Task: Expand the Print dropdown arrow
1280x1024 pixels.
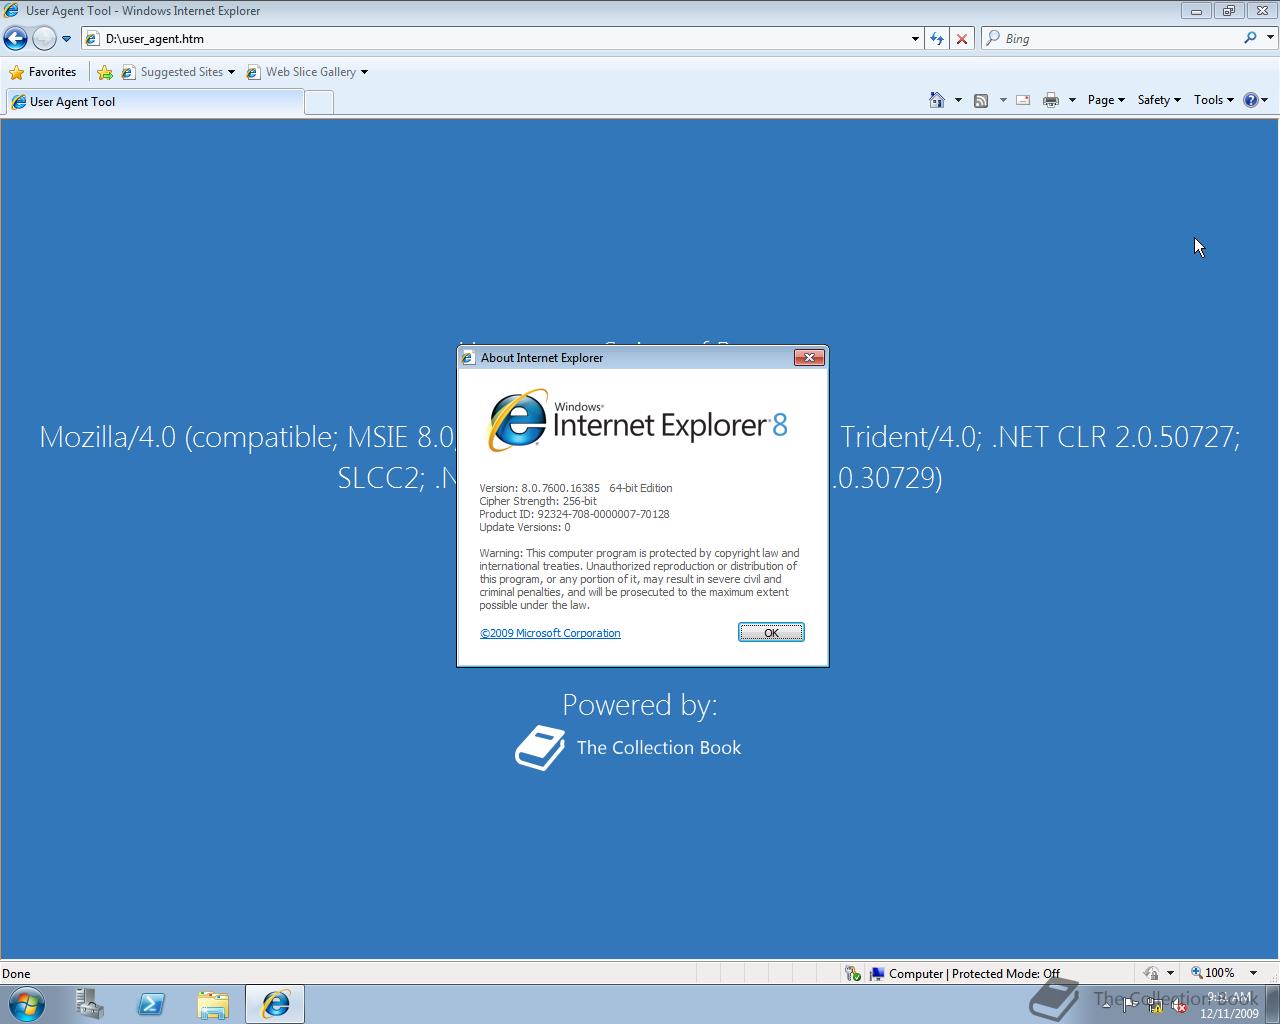Action: [1072, 100]
